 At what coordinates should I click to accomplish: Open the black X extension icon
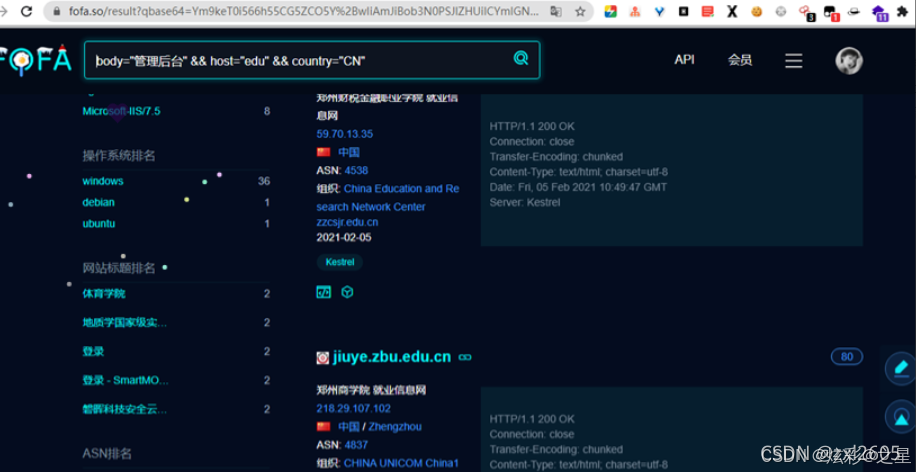pyautogui.click(x=731, y=11)
